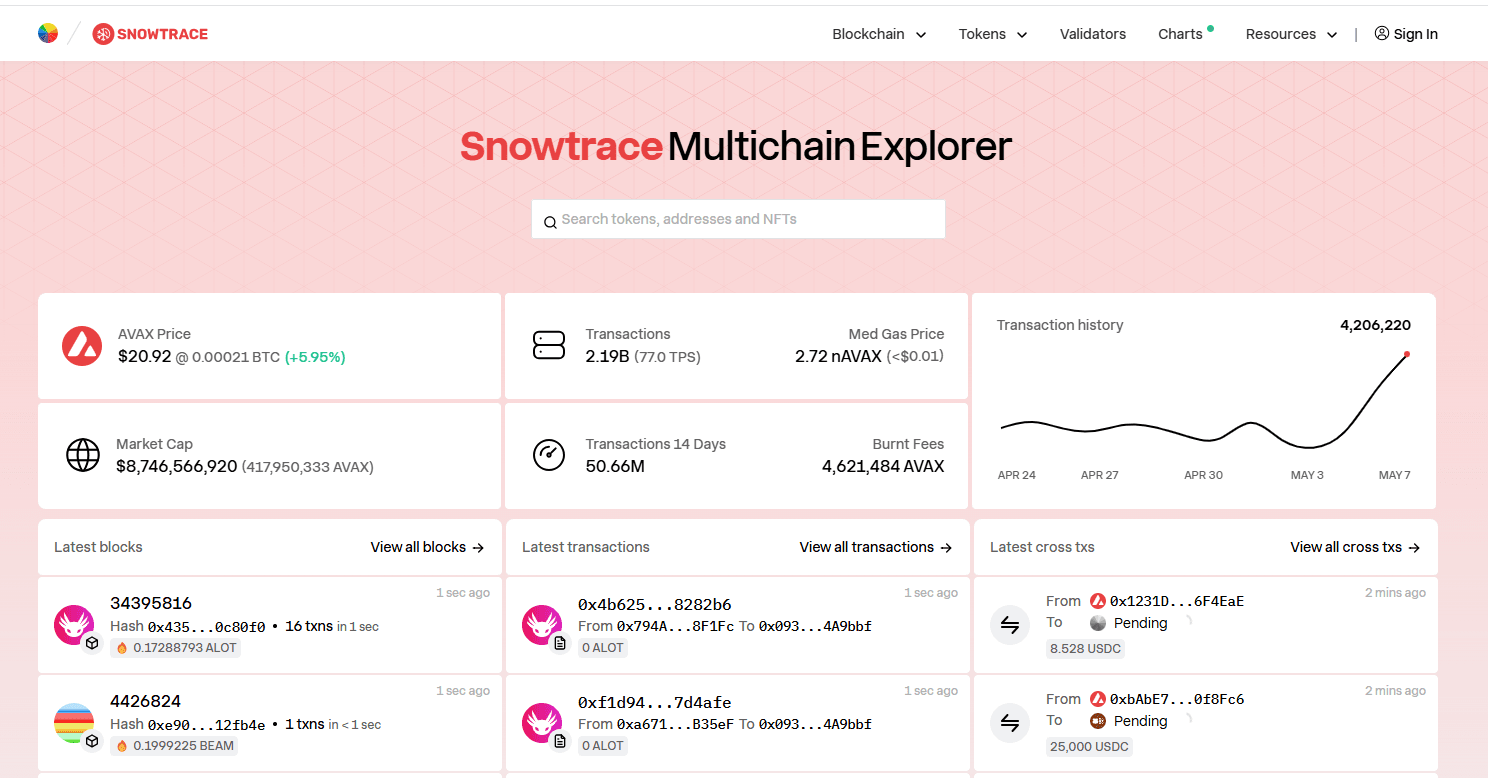This screenshot has width=1488, height=778.
Task: Click the red dot on the transaction history chart
Action: [1407, 354]
